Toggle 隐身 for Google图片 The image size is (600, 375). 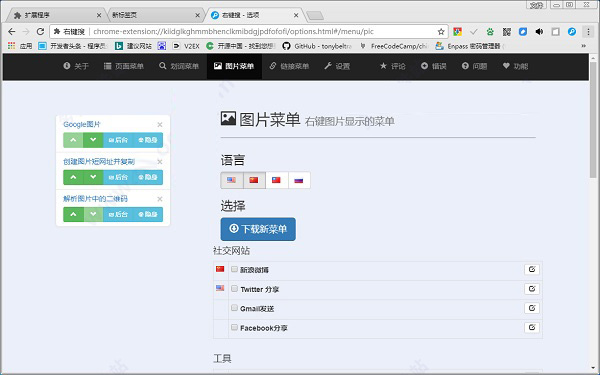pyautogui.click(x=148, y=140)
